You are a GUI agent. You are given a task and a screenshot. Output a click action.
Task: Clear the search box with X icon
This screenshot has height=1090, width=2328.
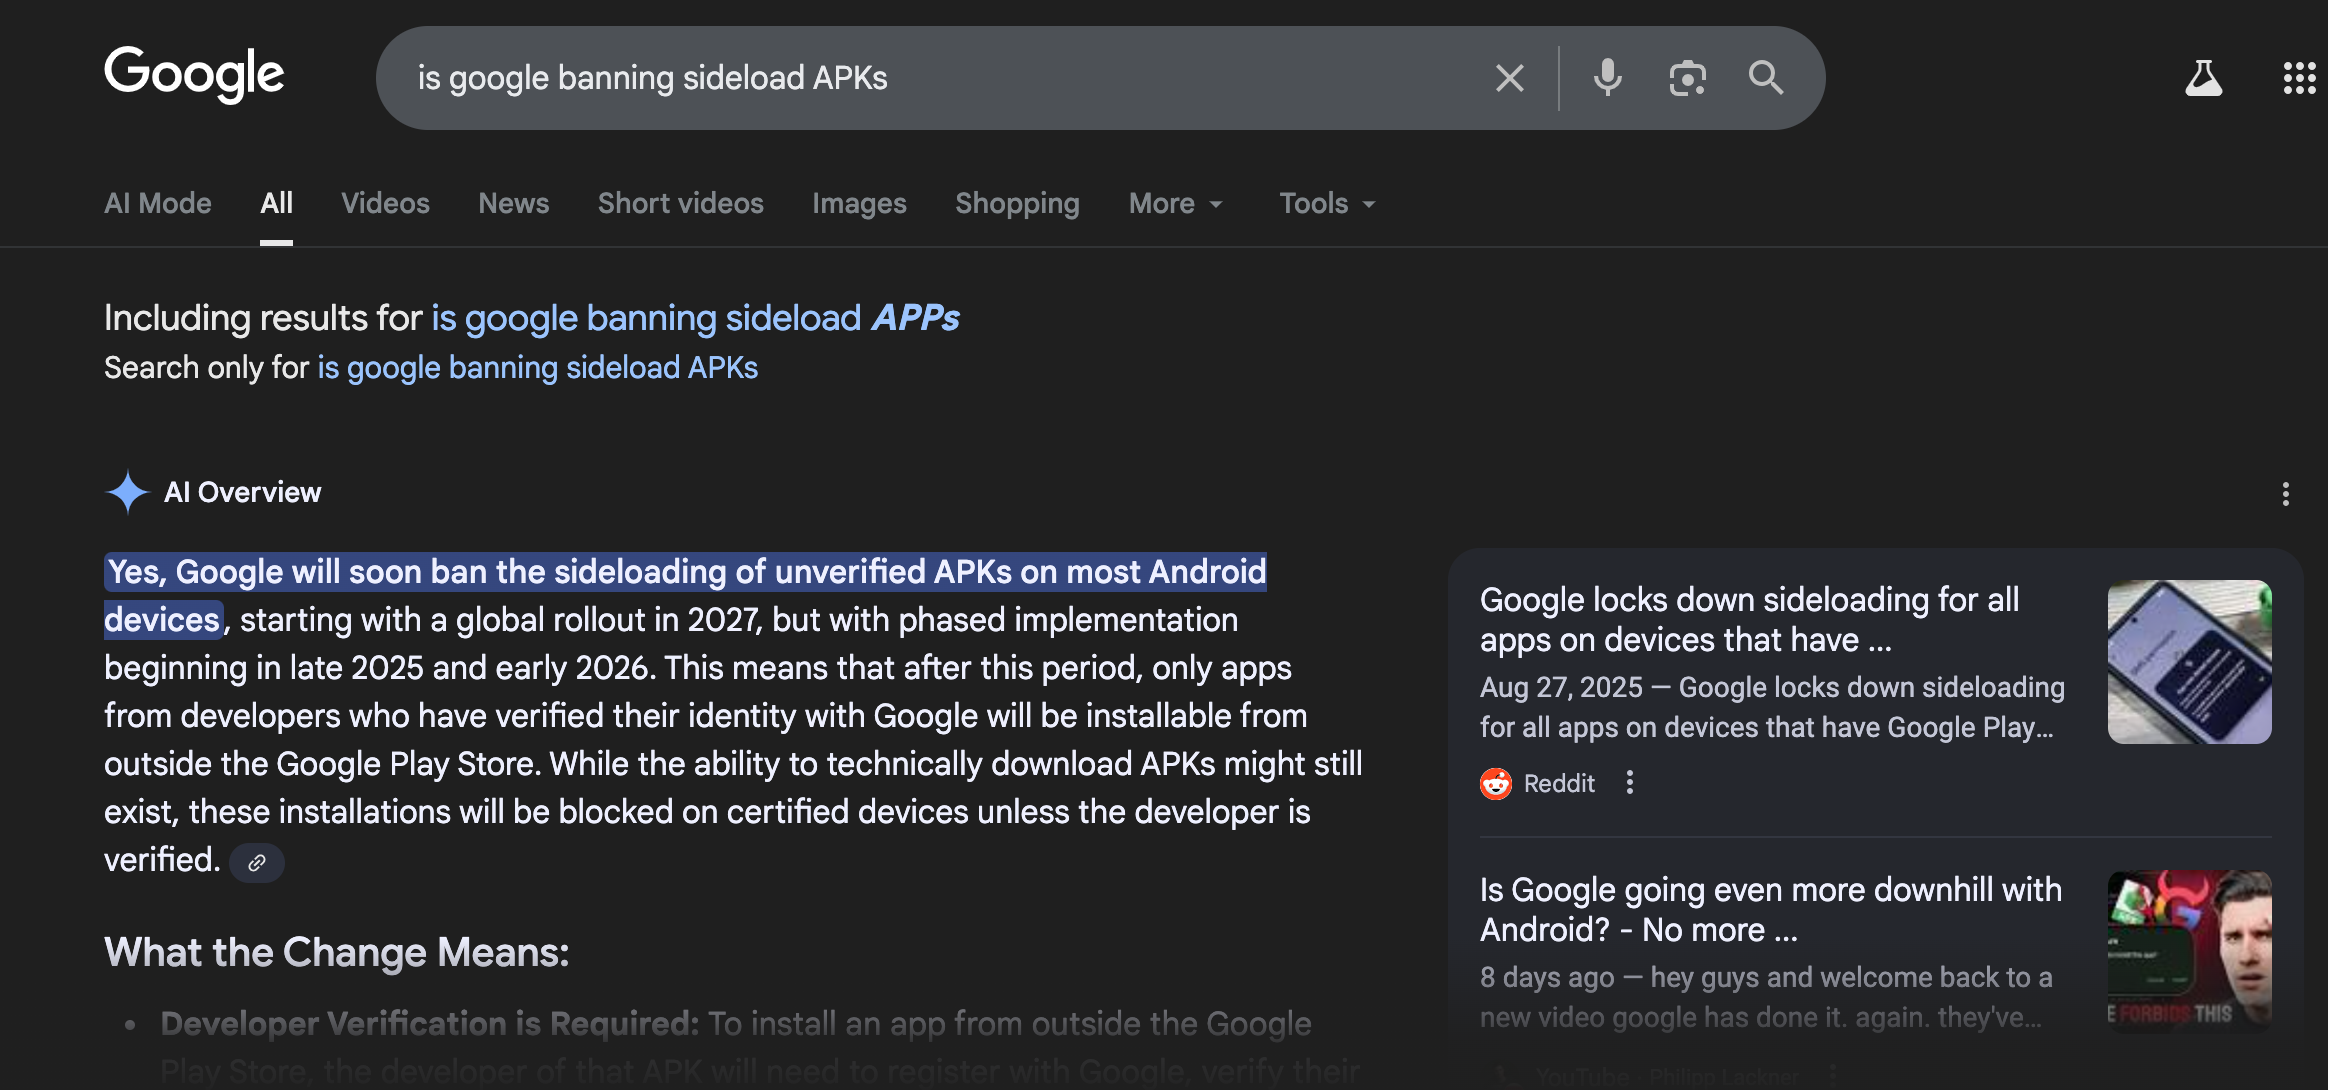[1509, 78]
